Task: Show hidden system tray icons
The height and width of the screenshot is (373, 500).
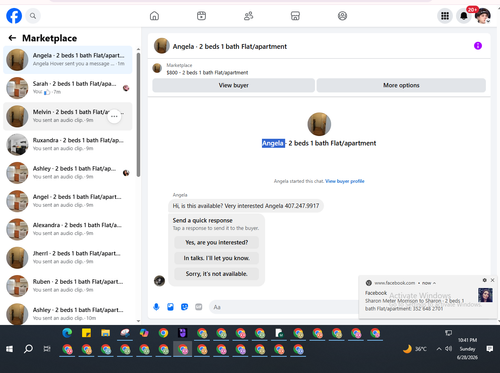Action: click(439, 349)
